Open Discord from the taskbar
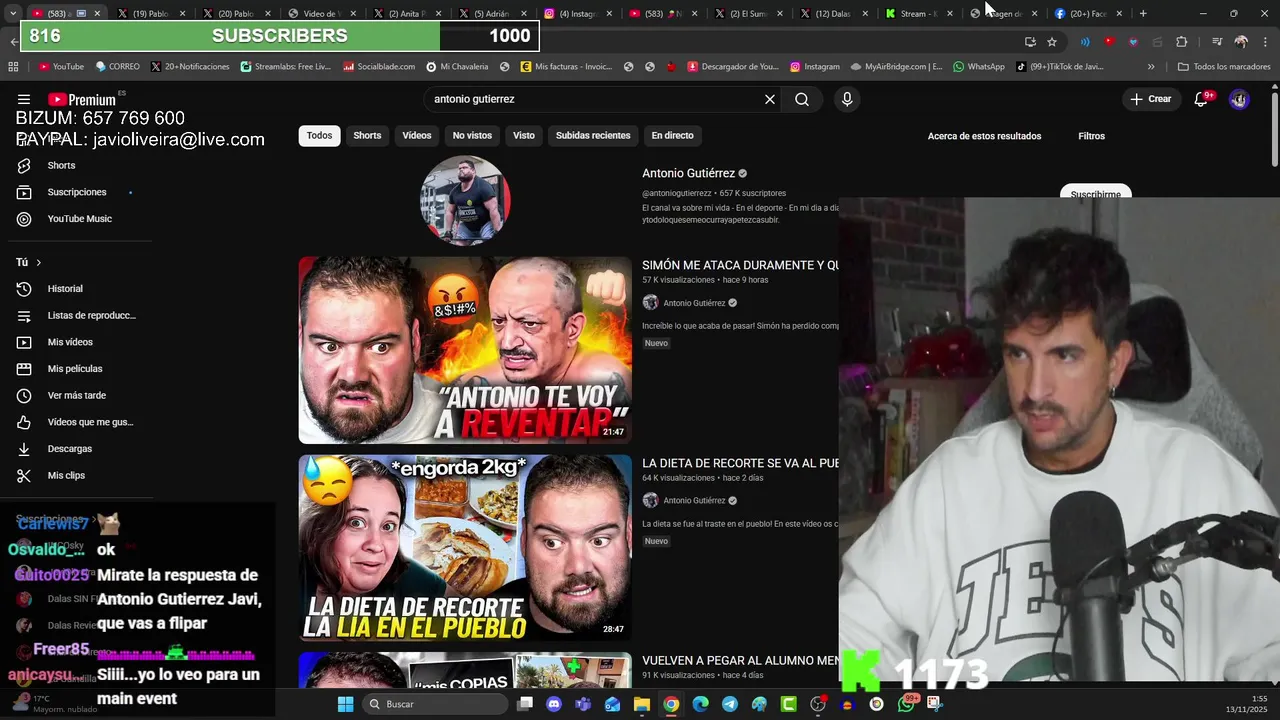Viewport: 1280px width, 720px height. (x=554, y=704)
